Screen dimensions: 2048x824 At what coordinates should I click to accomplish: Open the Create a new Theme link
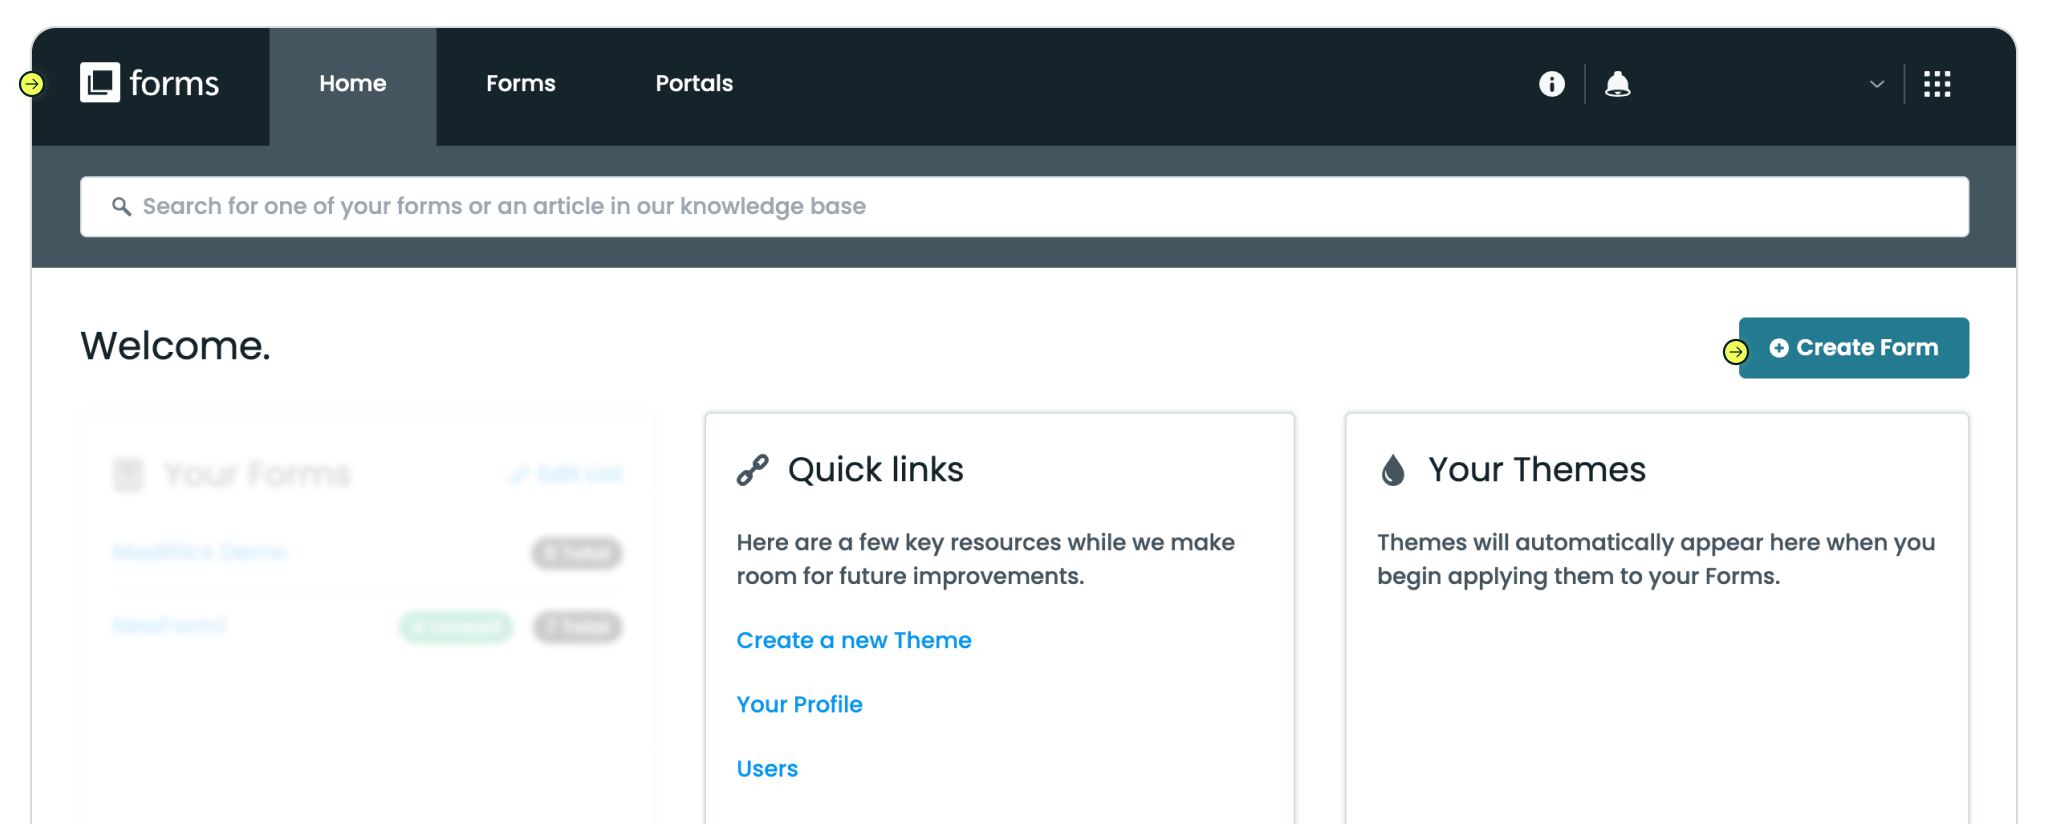coord(854,640)
